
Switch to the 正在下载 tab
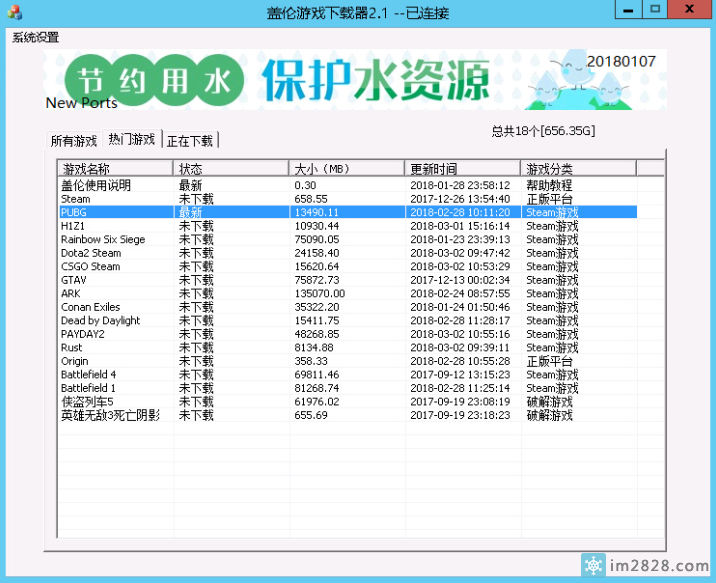190,141
